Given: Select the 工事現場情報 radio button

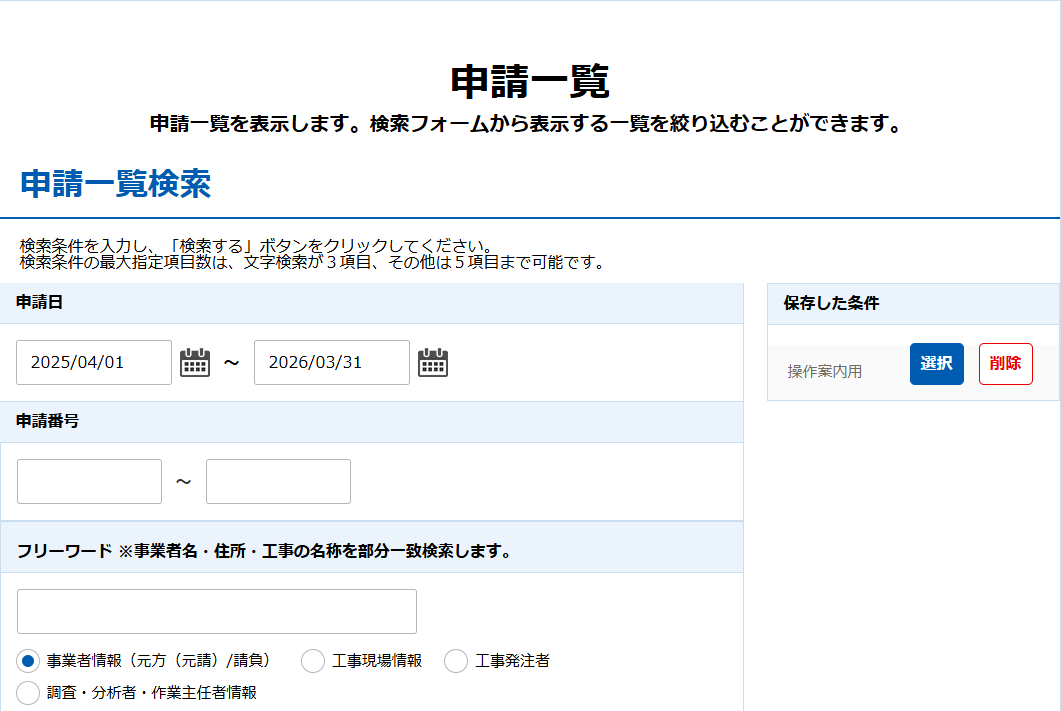Looking at the screenshot, I should [313, 661].
